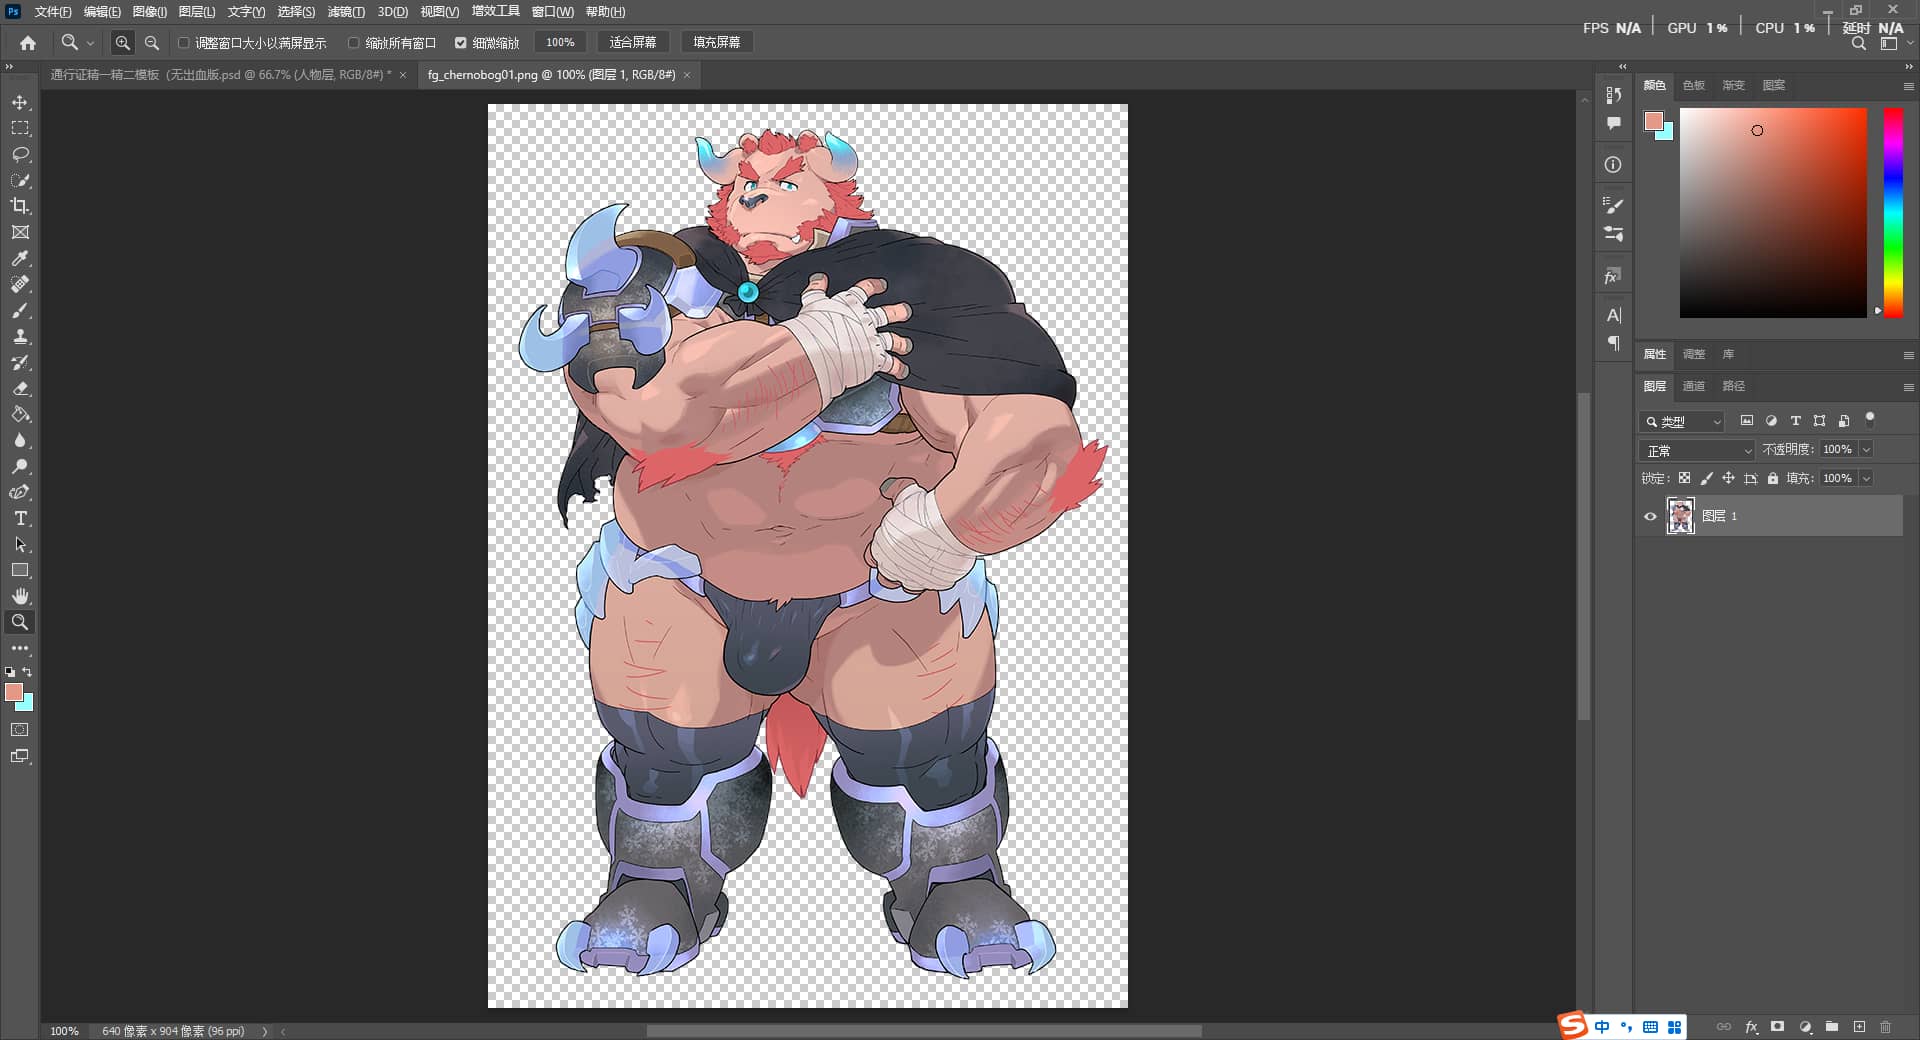This screenshot has height=1040, width=1920.
Task: Switch to the 通道 tab
Action: (x=1694, y=386)
